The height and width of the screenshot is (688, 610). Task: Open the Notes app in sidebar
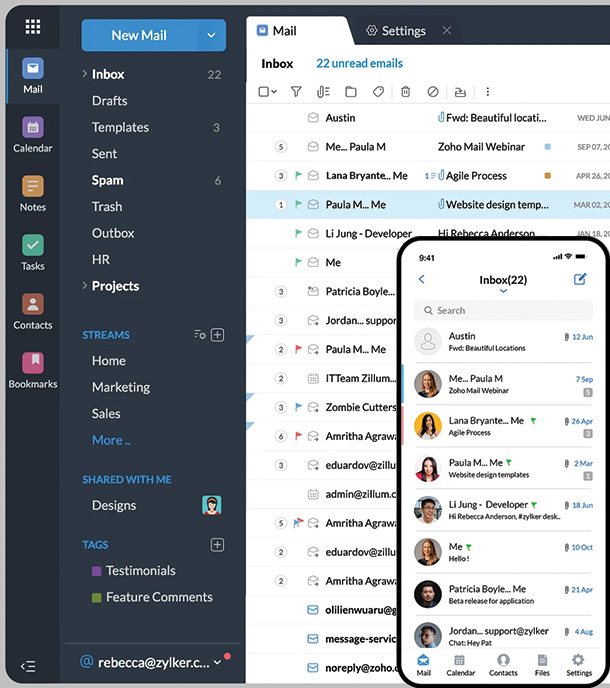click(x=32, y=194)
